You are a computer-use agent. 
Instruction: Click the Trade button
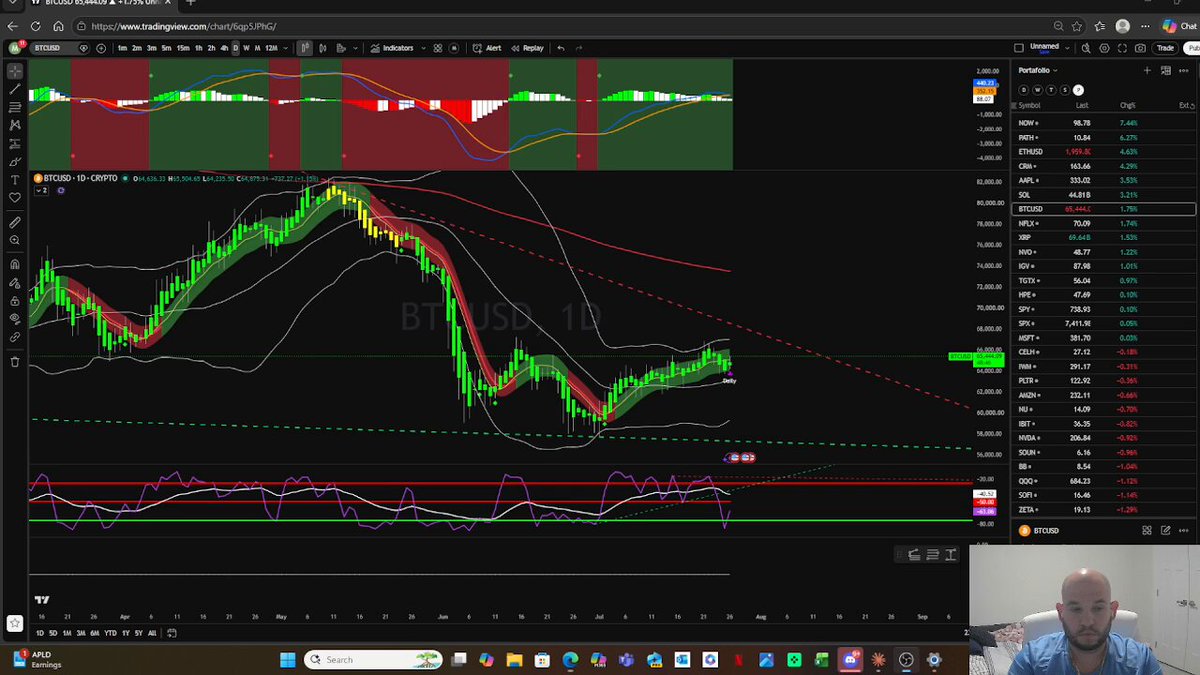point(1165,48)
